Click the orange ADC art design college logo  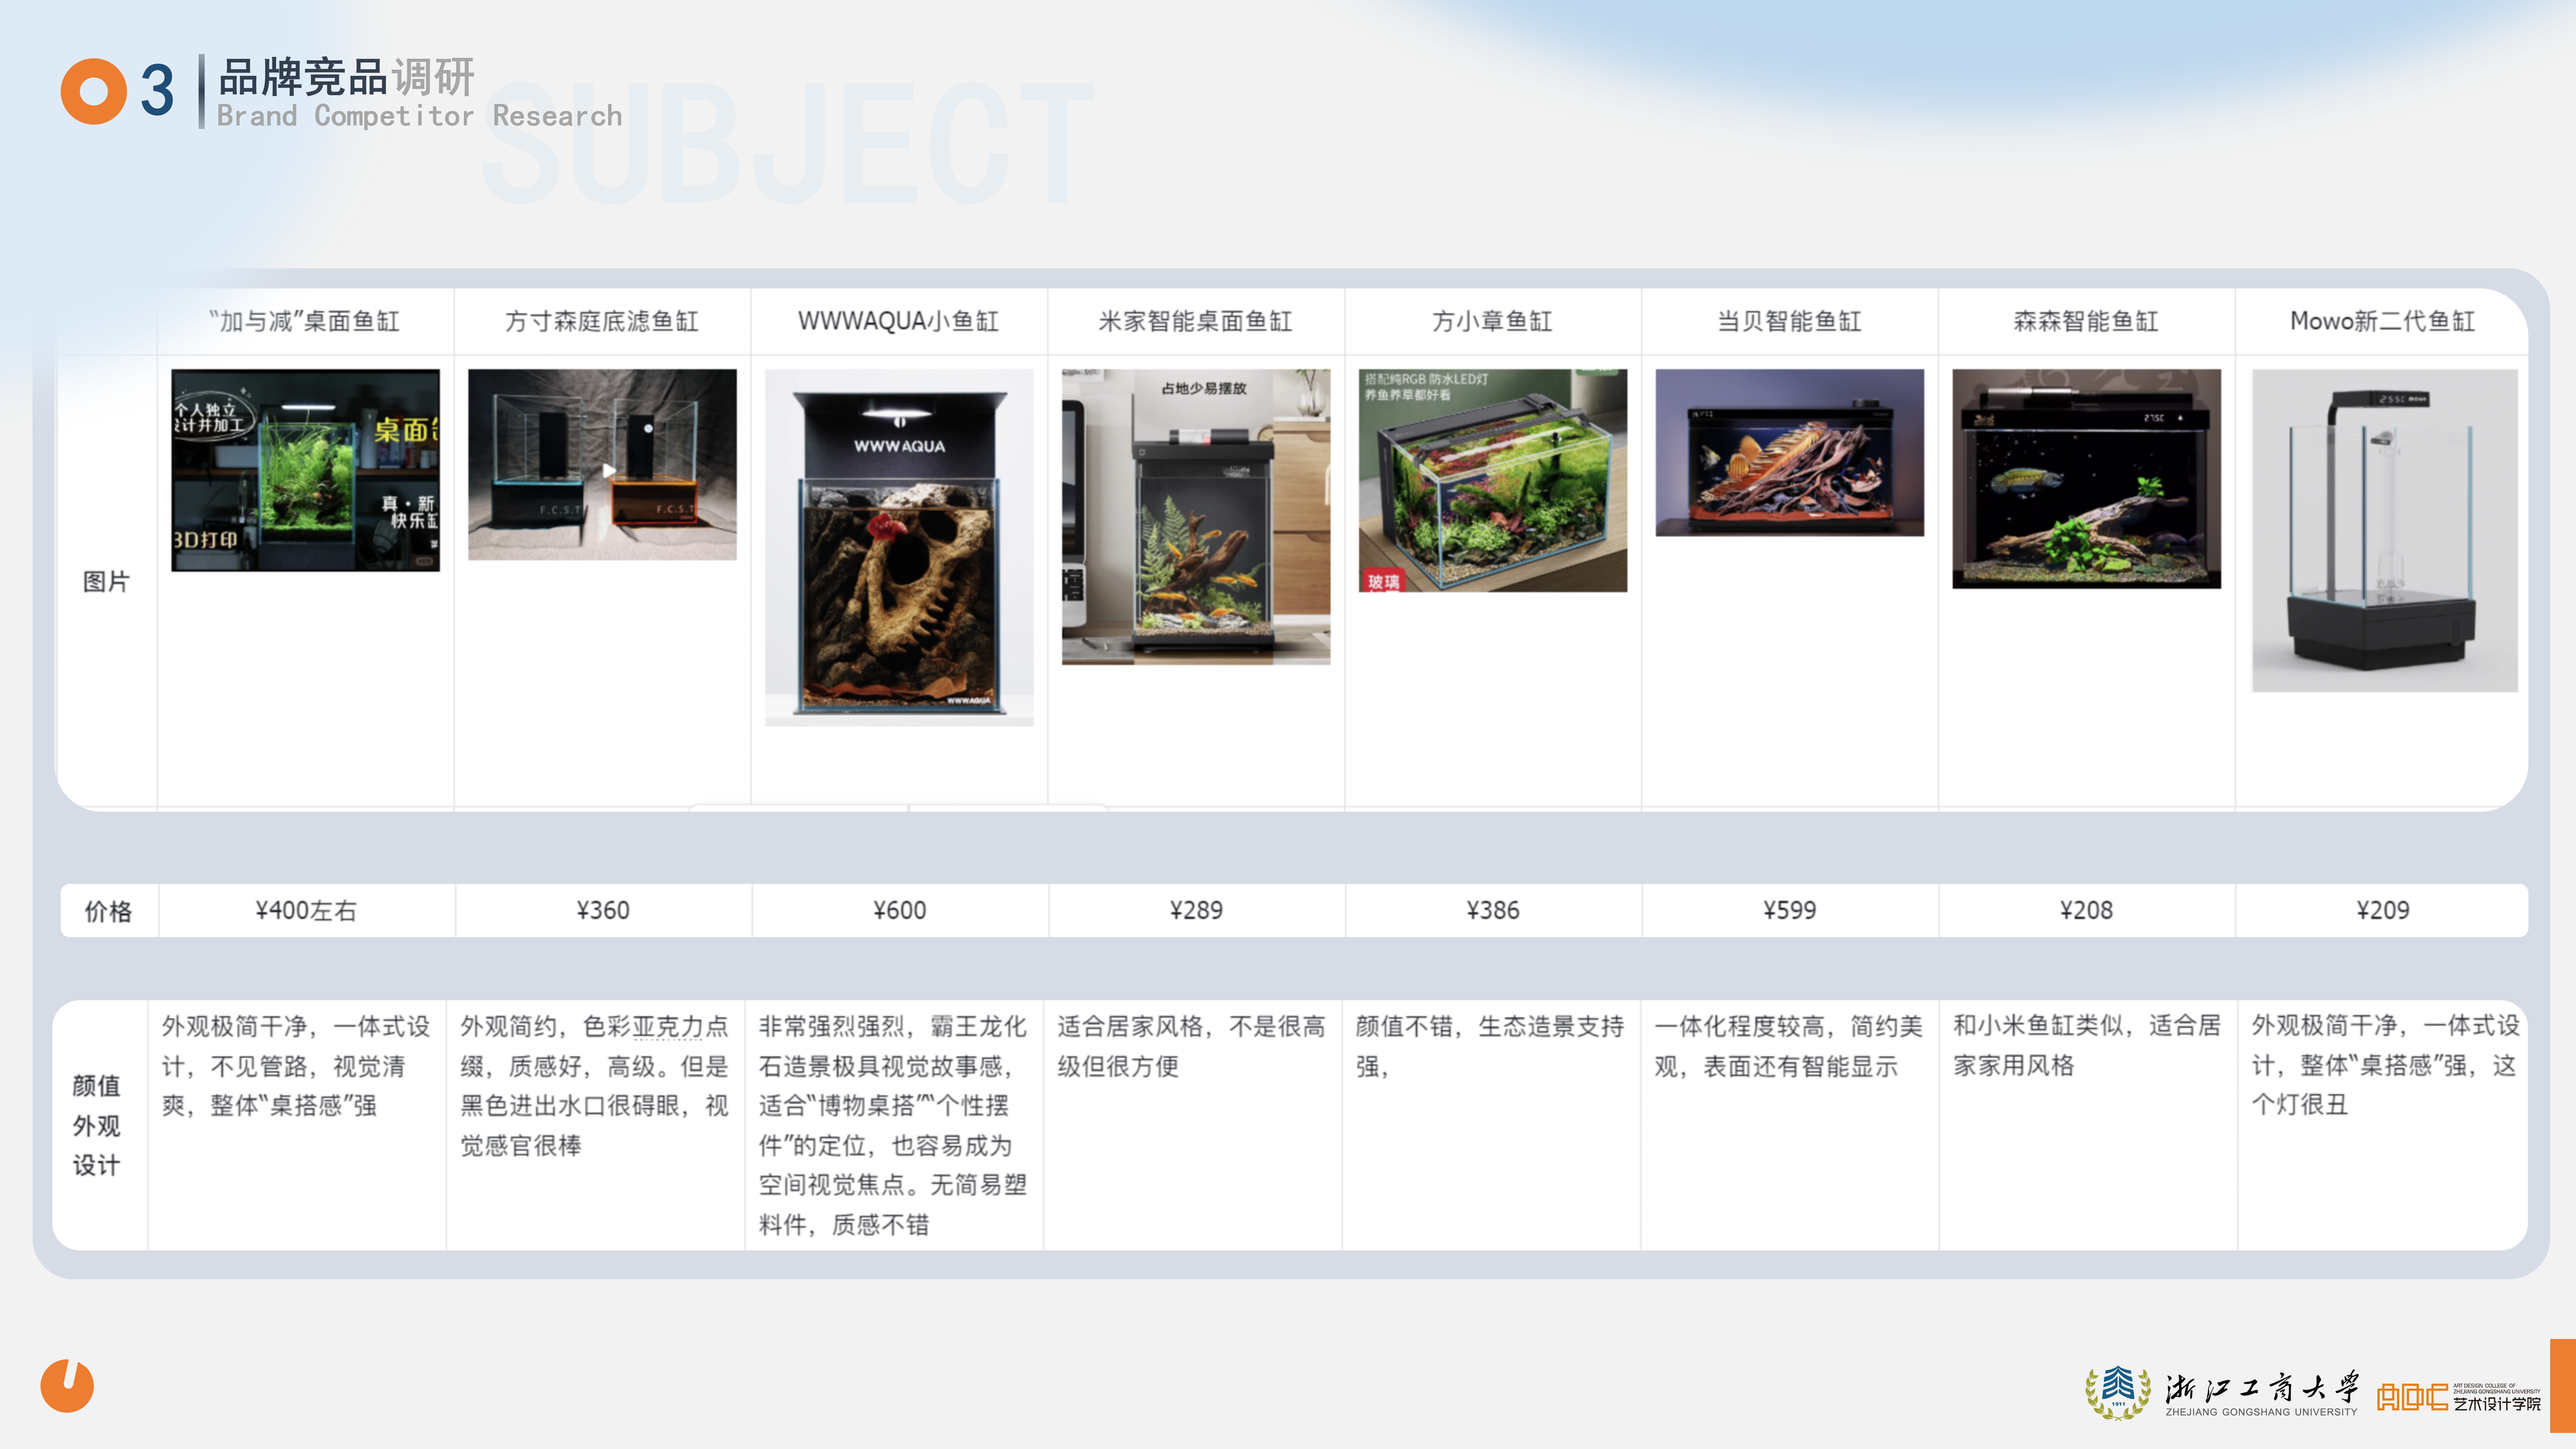pos(2412,1396)
